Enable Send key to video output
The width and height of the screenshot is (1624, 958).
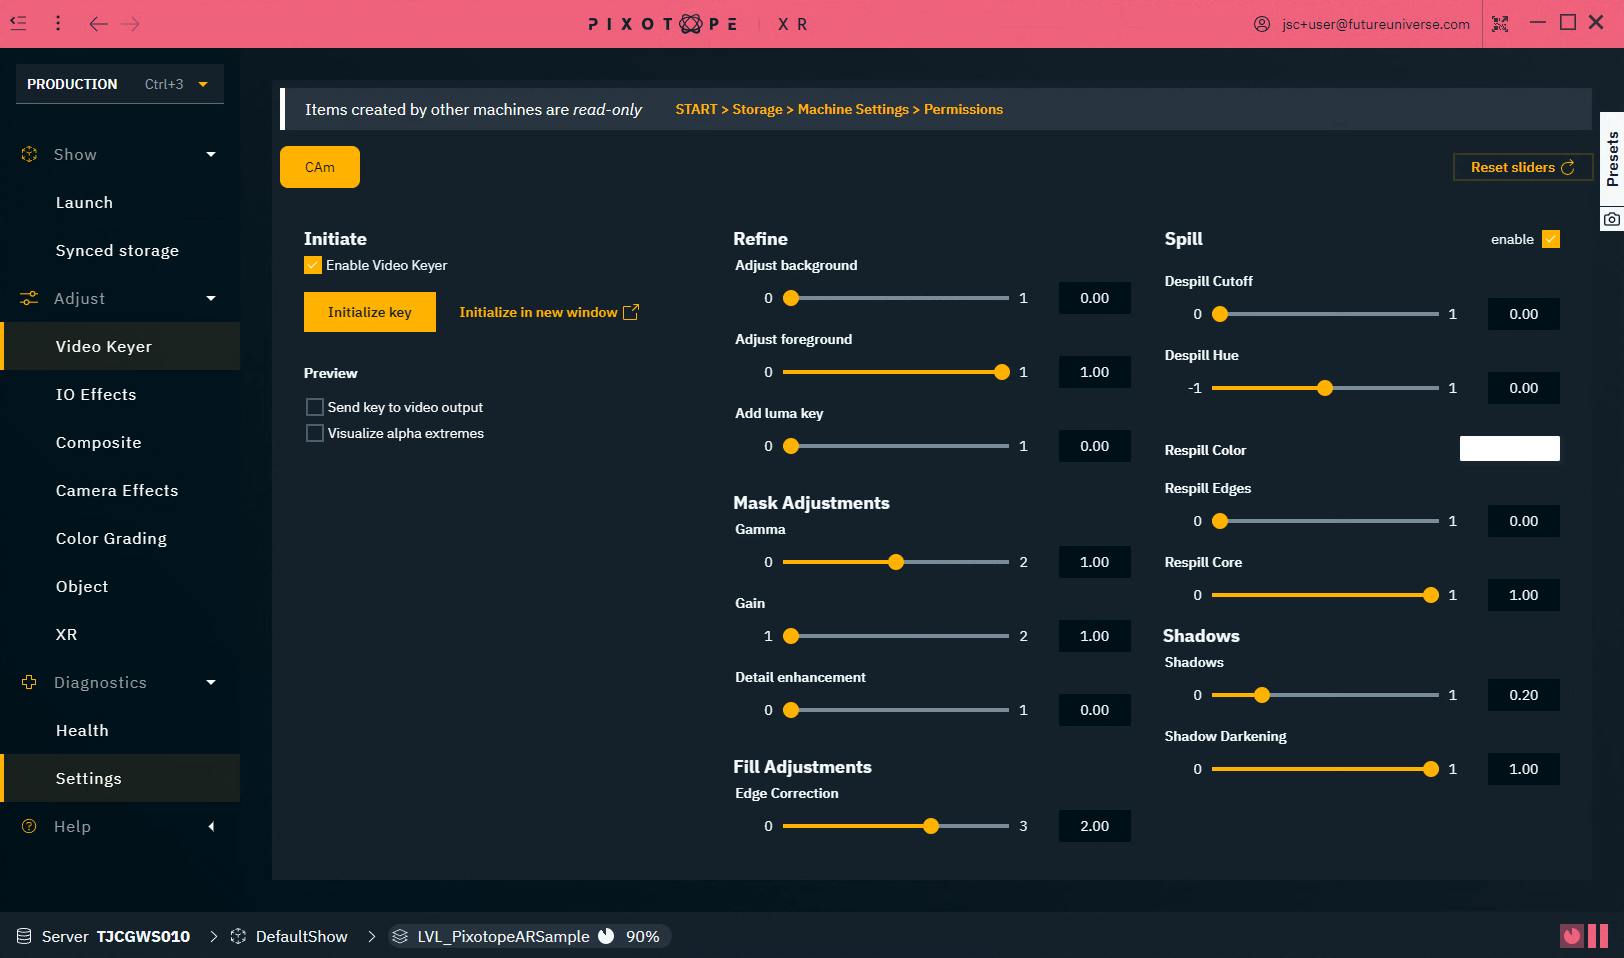click(x=315, y=407)
